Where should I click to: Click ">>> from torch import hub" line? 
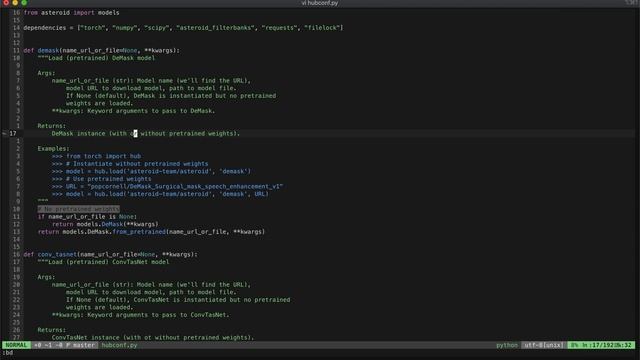tap(96, 156)
